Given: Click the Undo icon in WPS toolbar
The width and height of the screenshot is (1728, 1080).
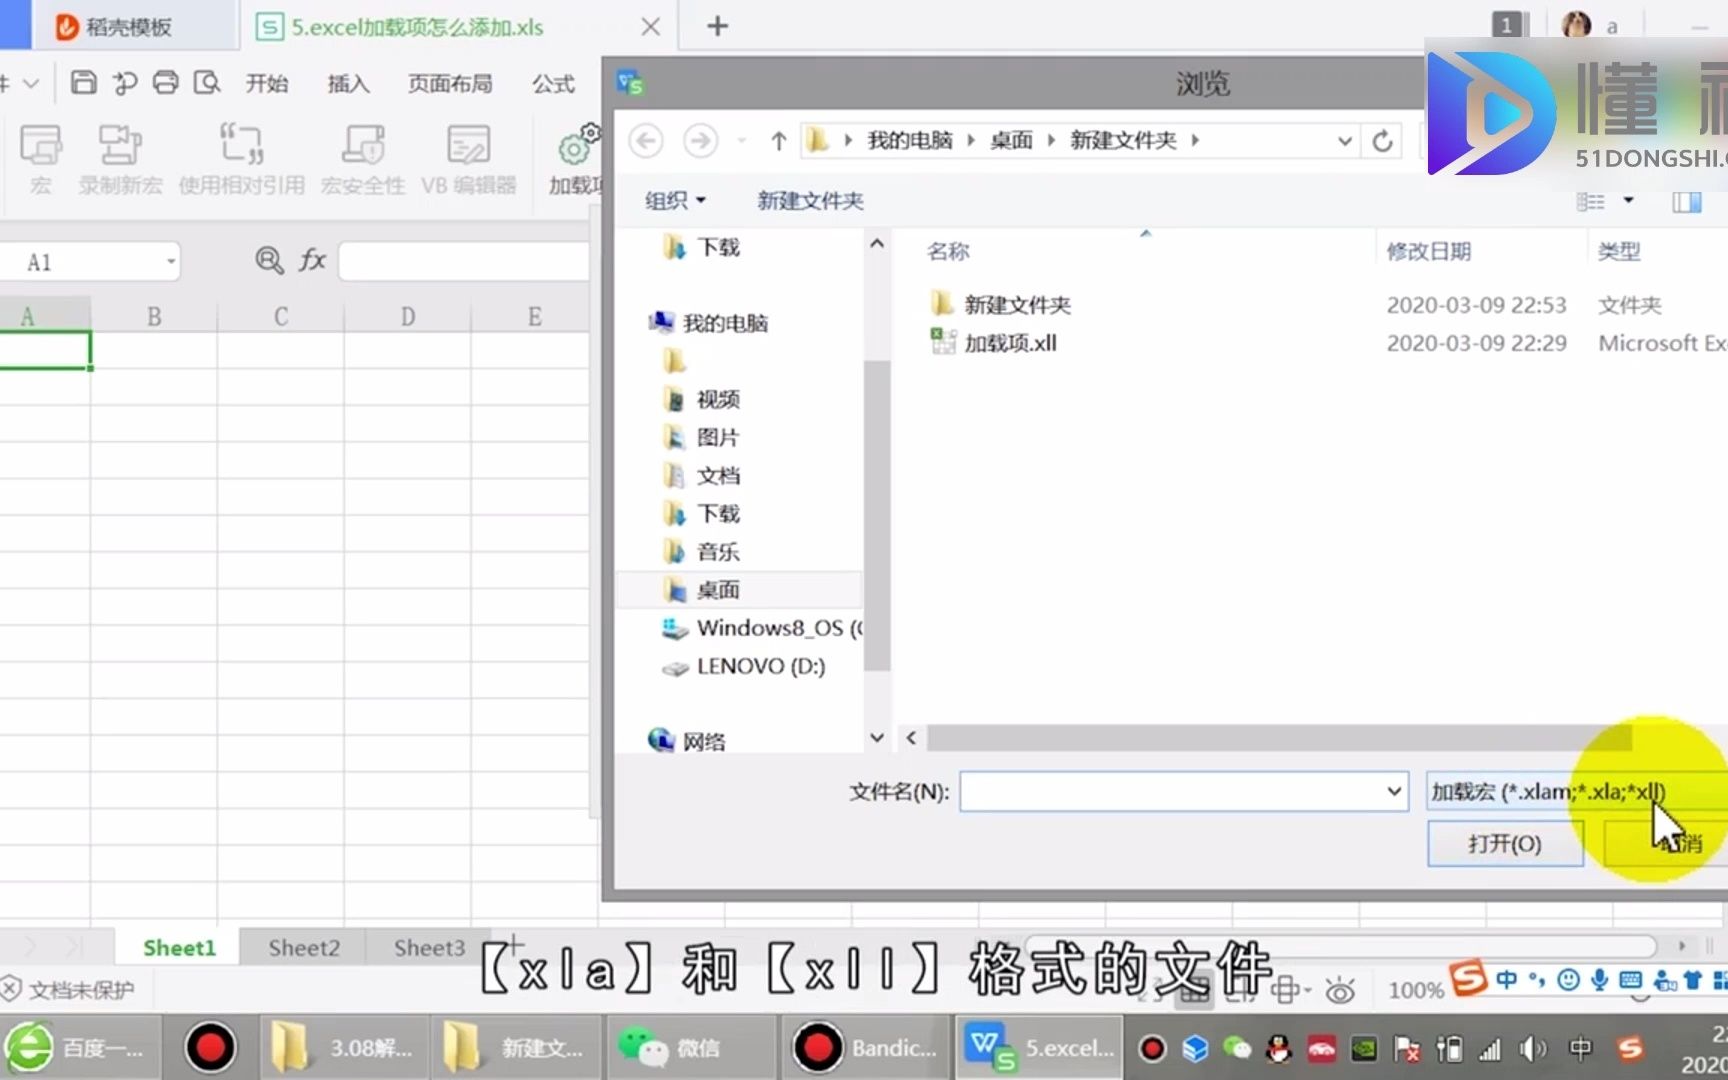Looking at the screenshot, I should pyautogui.click(x=125, y=83).
